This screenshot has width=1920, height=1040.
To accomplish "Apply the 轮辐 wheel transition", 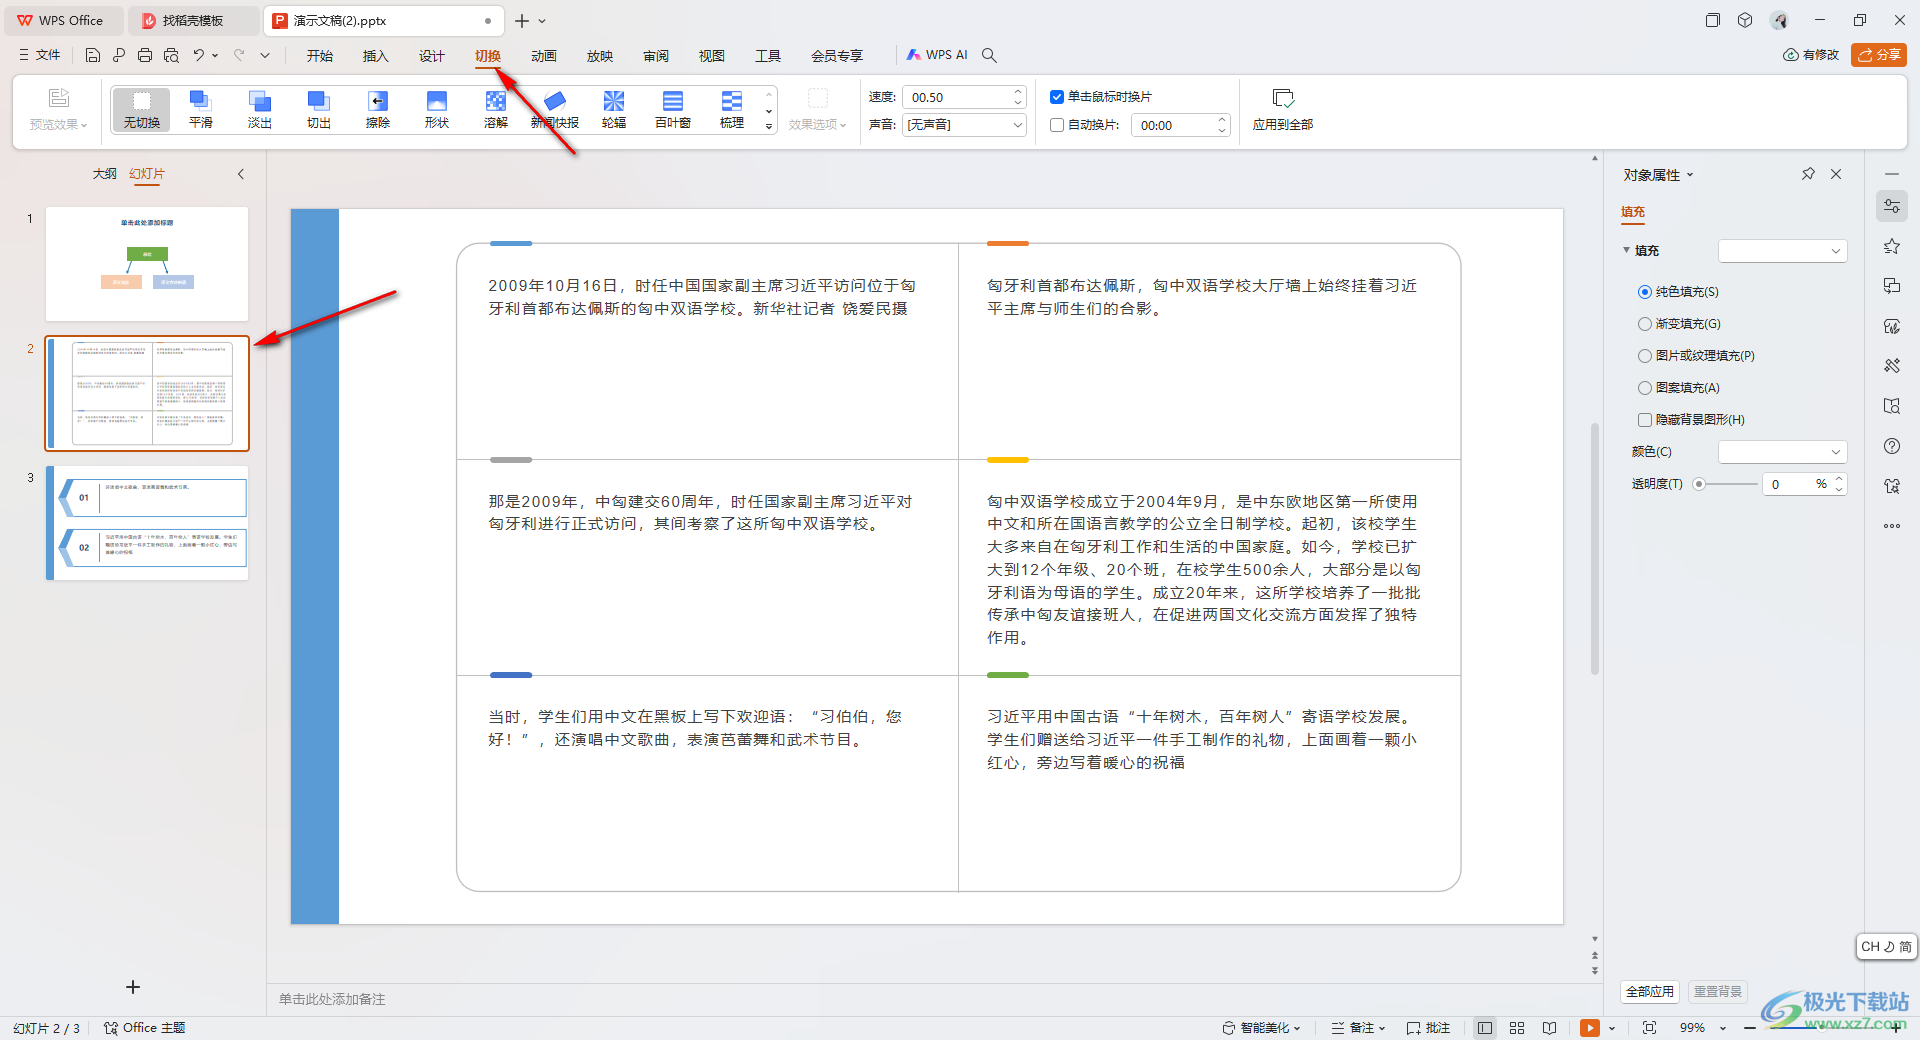I will (x=613, y=109).
